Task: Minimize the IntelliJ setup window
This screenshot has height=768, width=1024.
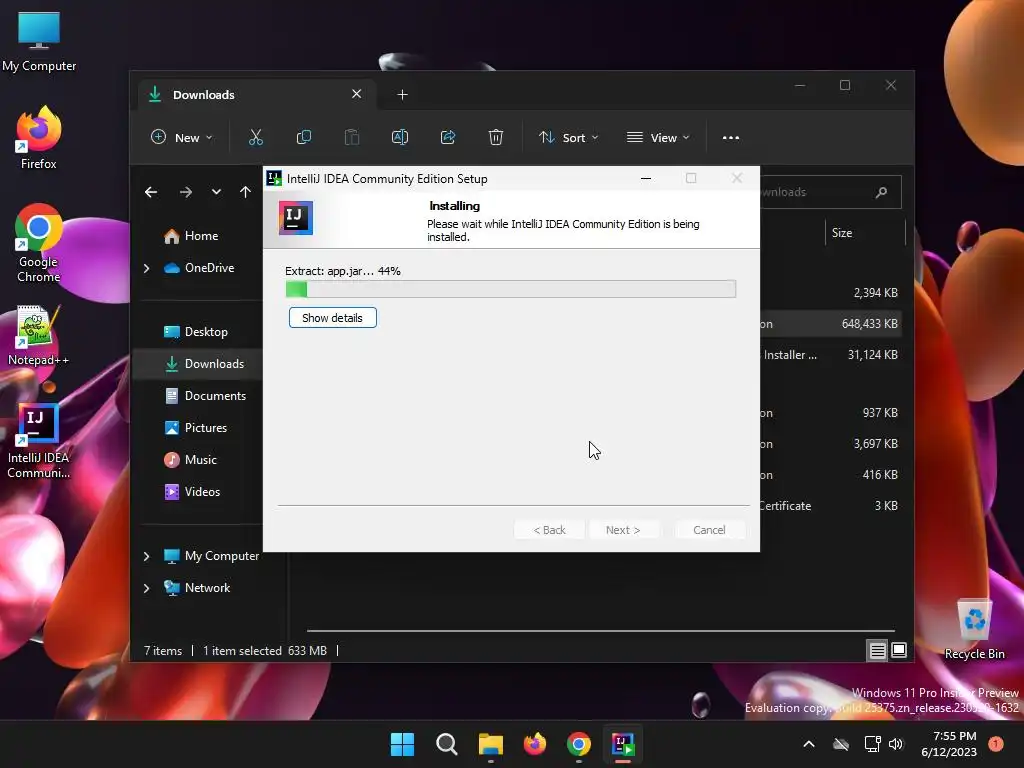Action: point(646,178)
